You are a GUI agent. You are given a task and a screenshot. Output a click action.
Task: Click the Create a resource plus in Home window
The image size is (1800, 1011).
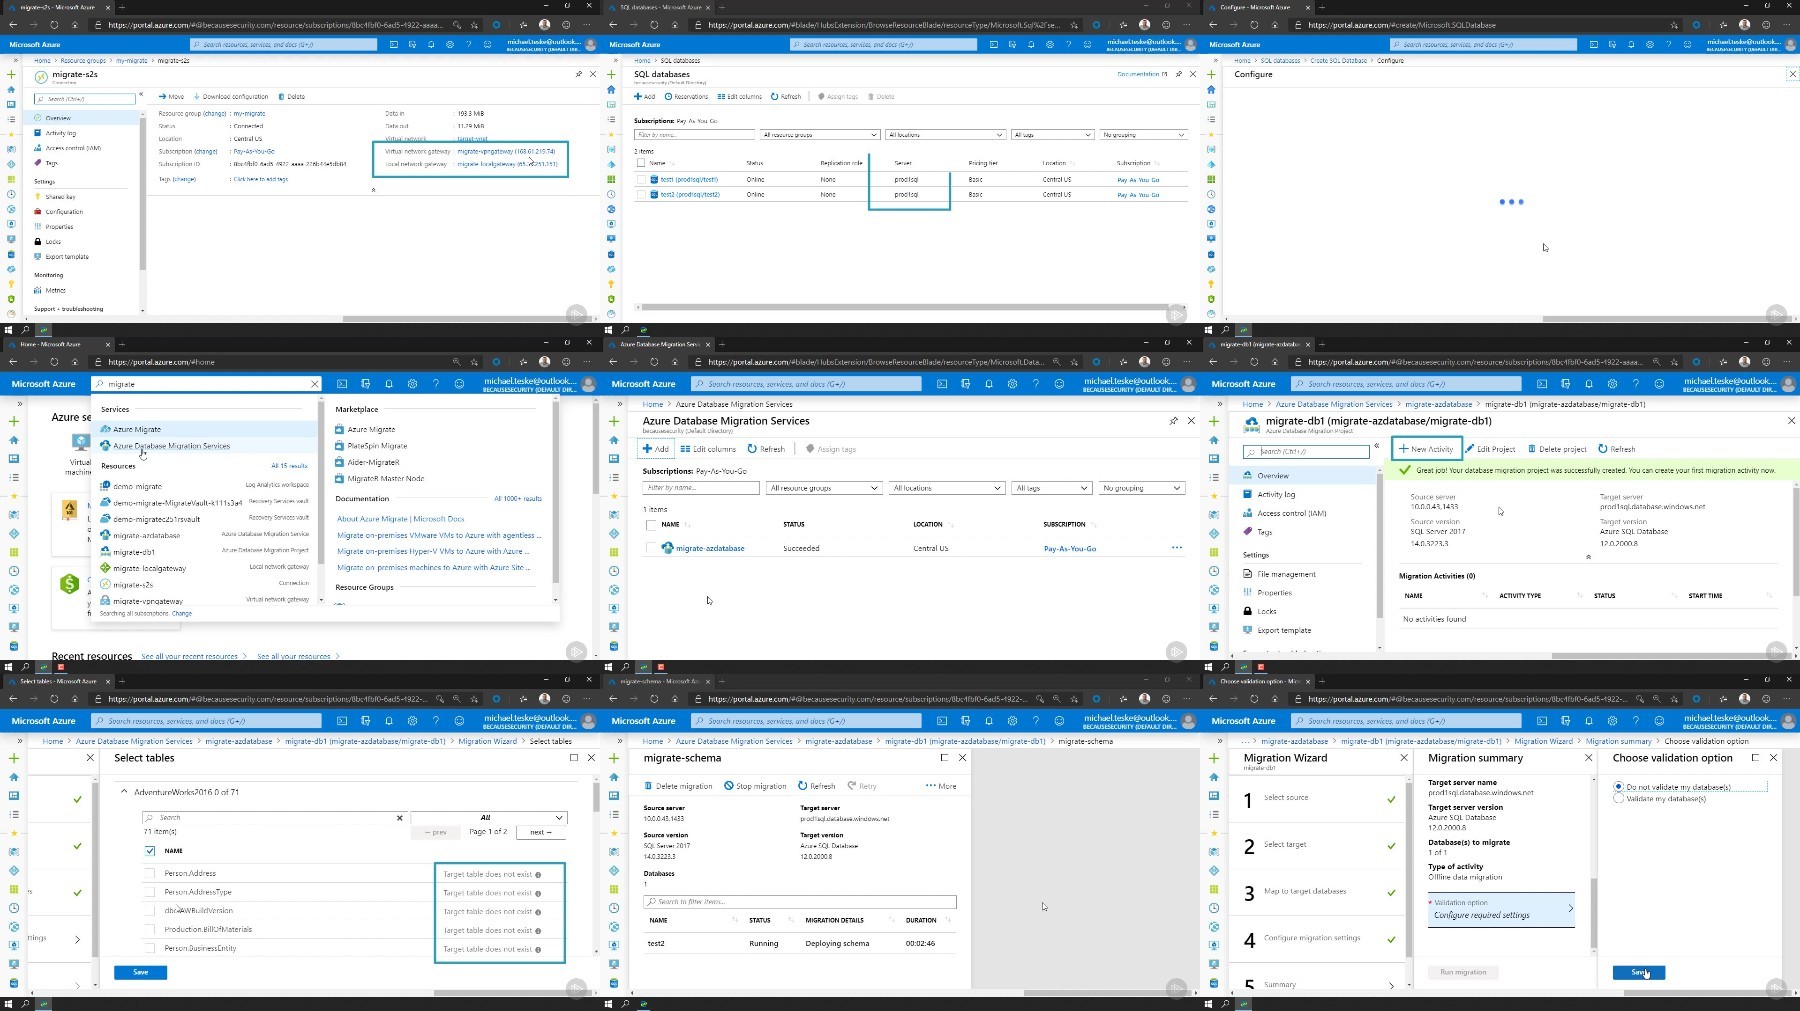pyautogui.click(x=14, y=421)
